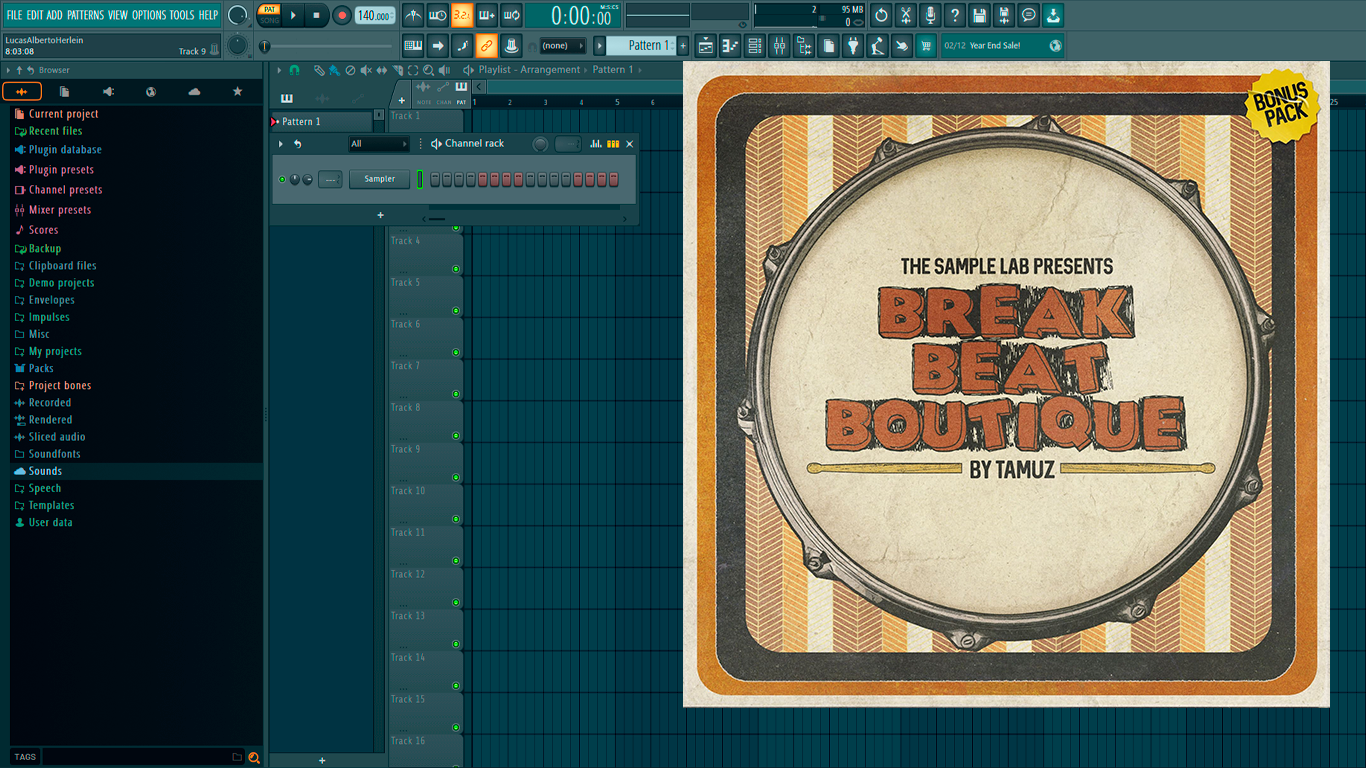Open the OPTIONS menu

click(x=149, y=15)
